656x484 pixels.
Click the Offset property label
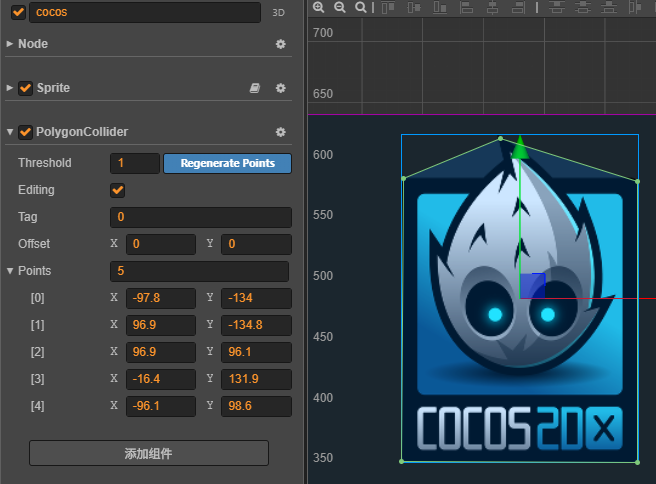[34, 244]
